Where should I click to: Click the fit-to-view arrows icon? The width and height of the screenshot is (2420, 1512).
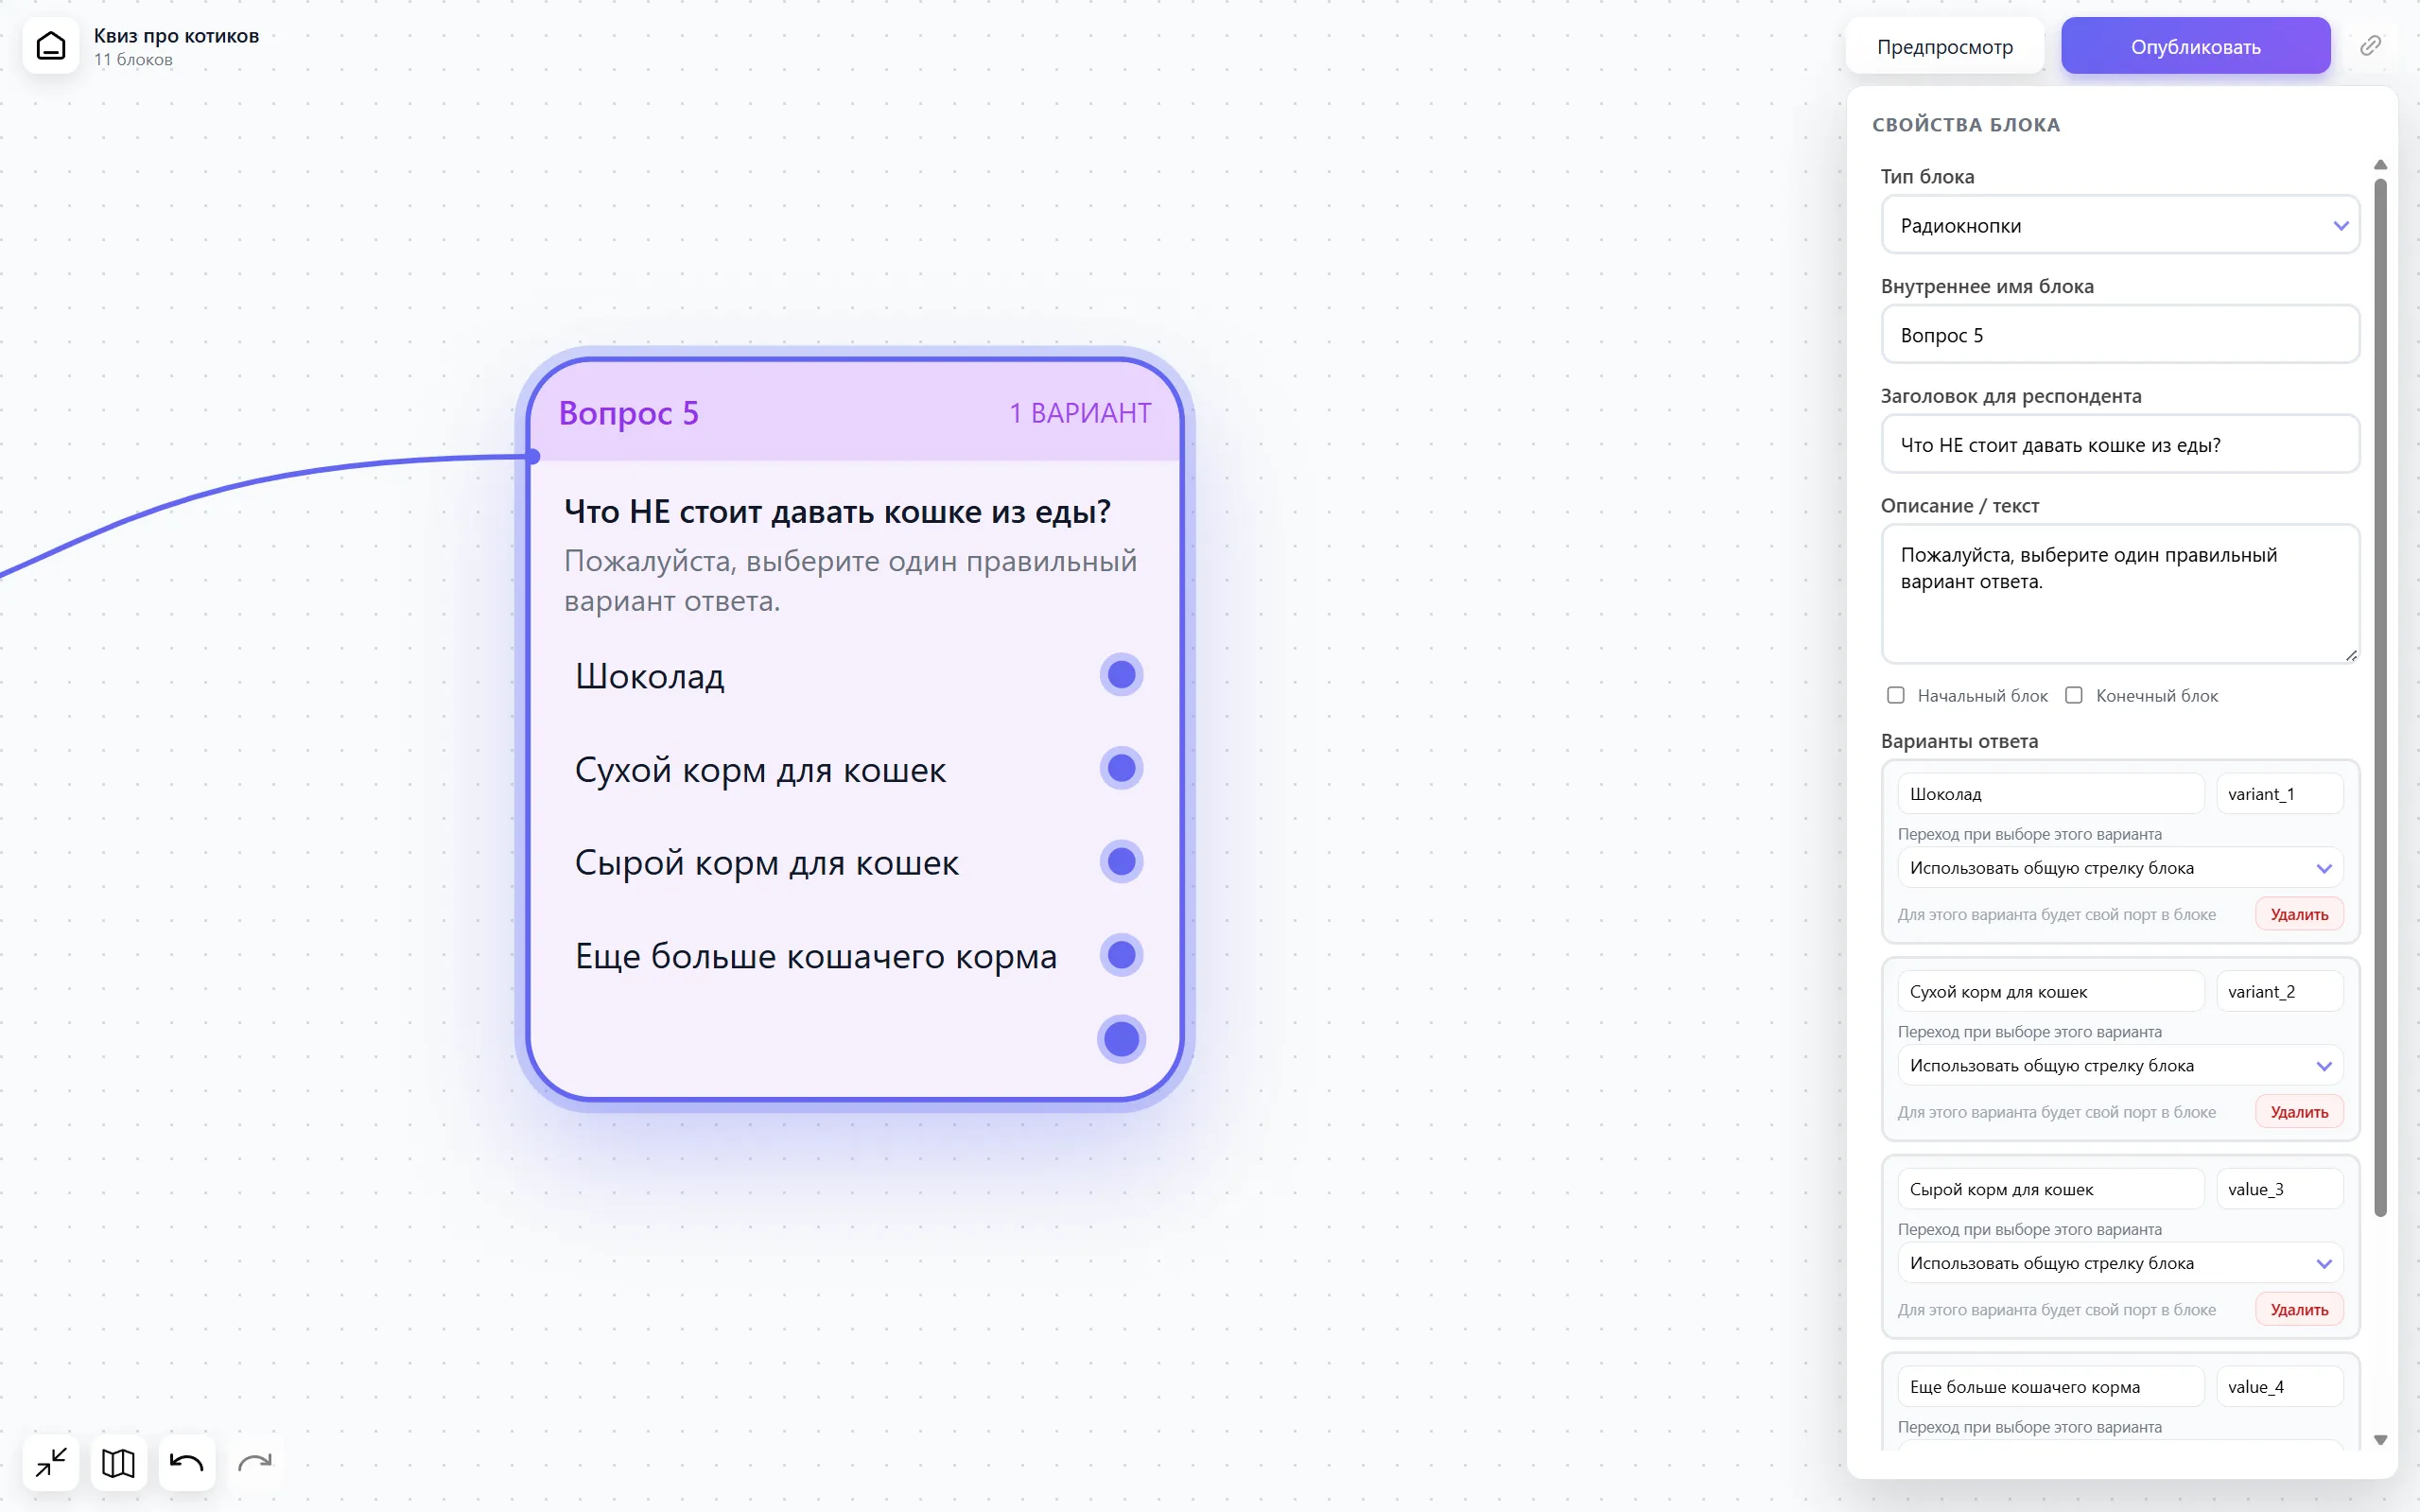coord(51,1463)
